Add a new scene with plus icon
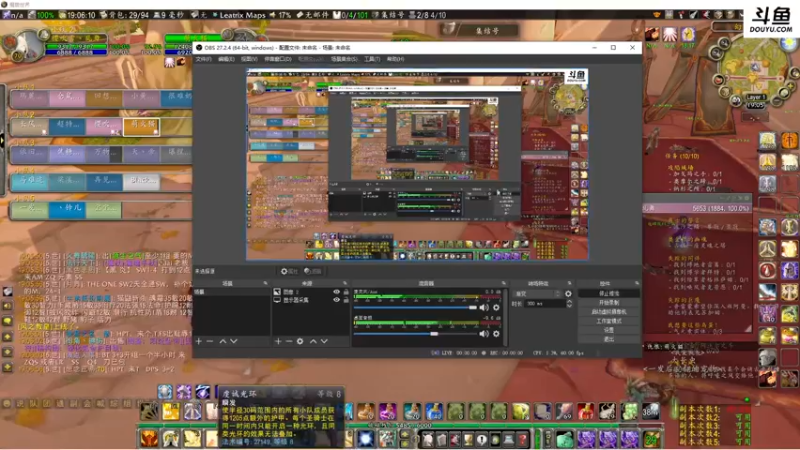800x450 pixels. [199, 341]
